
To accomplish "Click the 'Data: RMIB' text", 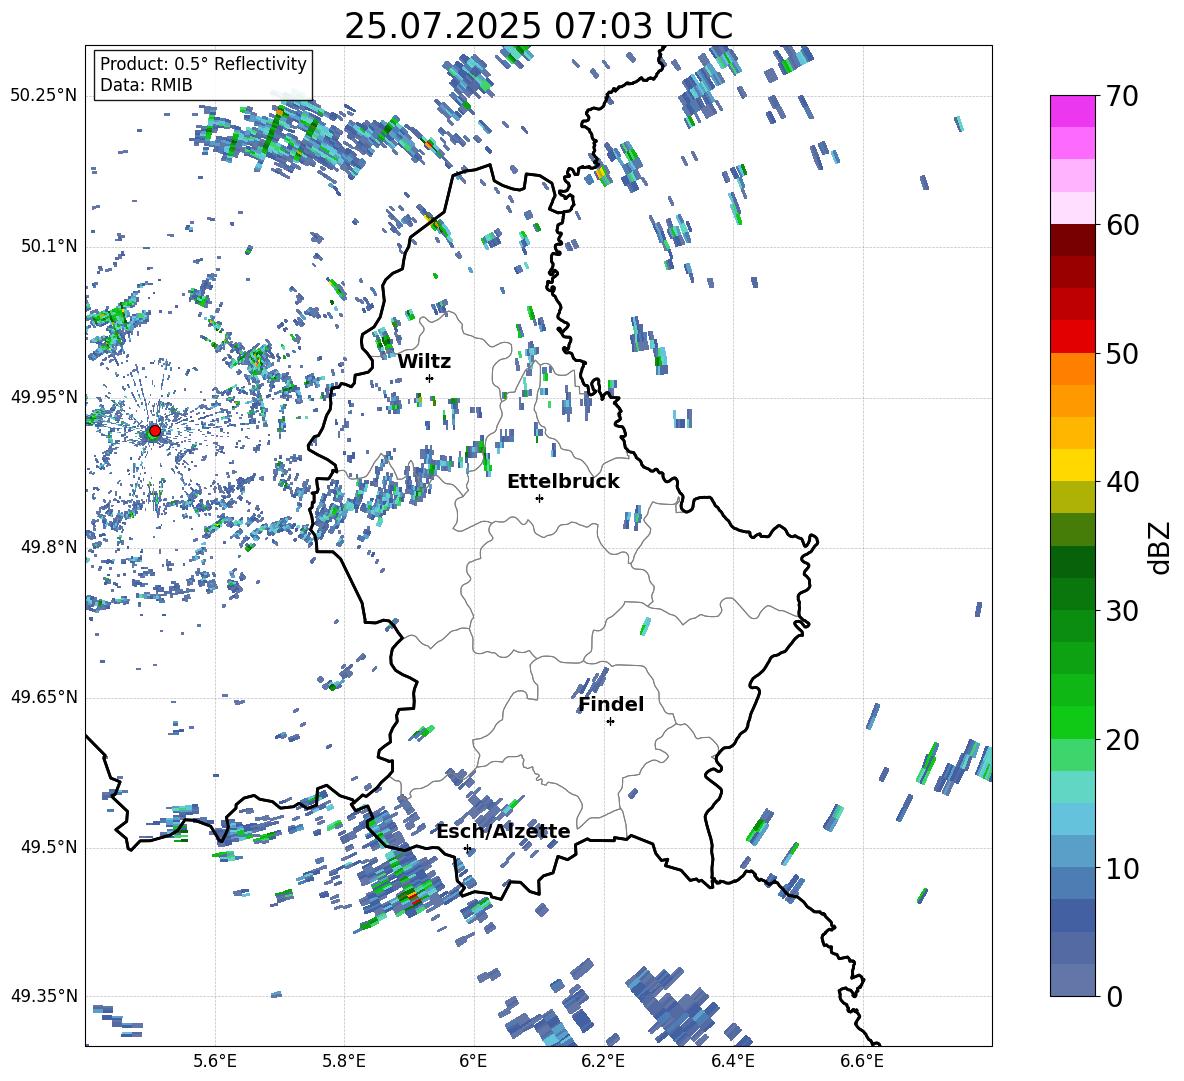I will [146, 85].
